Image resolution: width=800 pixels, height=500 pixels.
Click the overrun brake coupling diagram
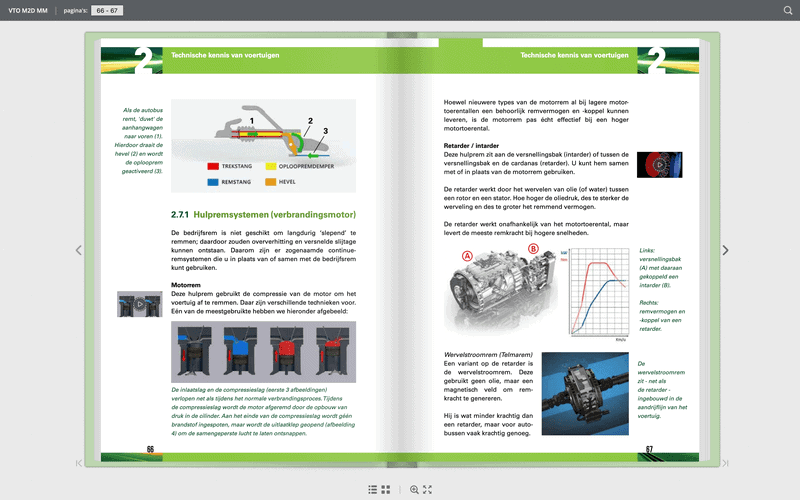pos(263,145)
